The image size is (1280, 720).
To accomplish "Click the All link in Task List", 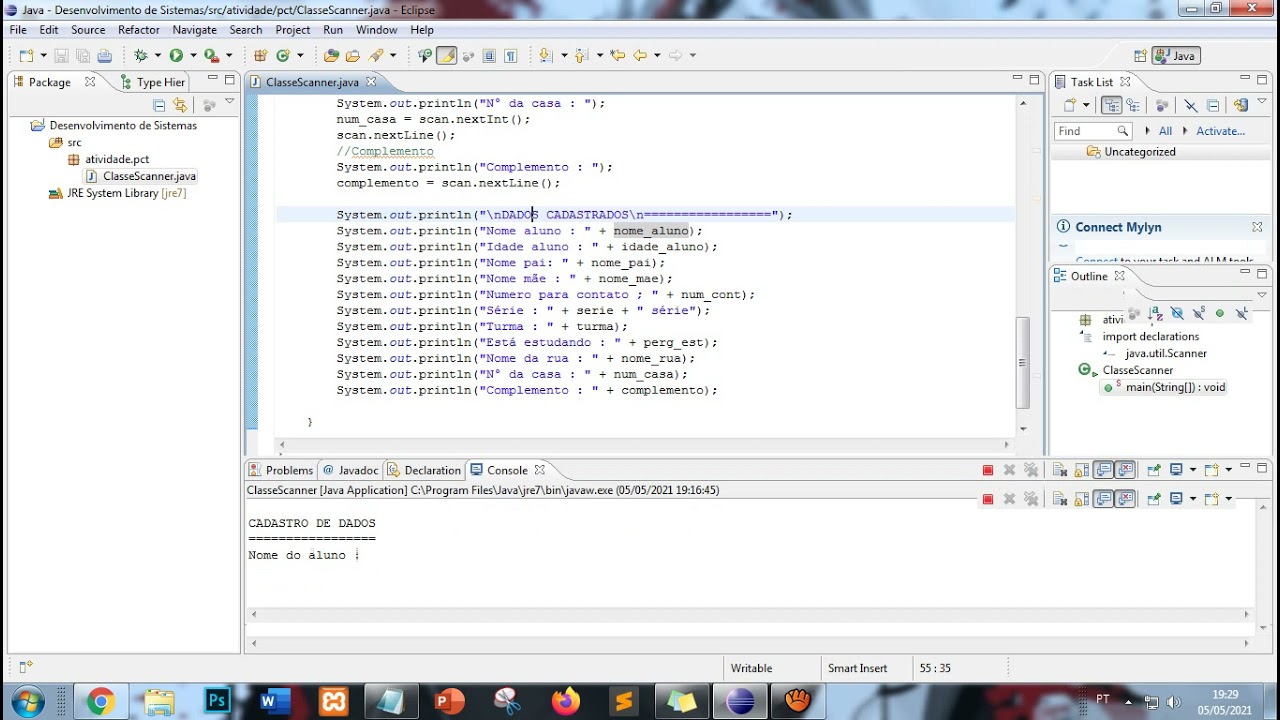I will (x=1165, y=131).
